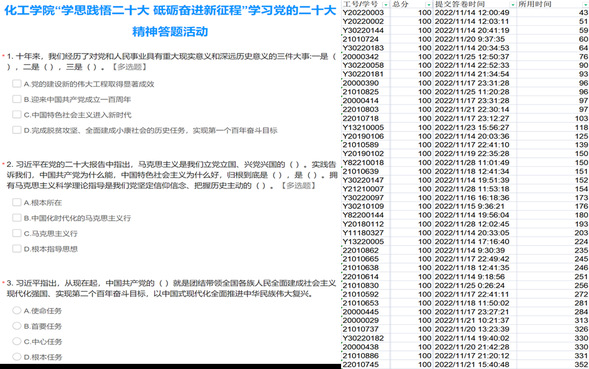Check option D 根本指导思想
The height and width of the screenshot is (369, 589).
point(17,248)
